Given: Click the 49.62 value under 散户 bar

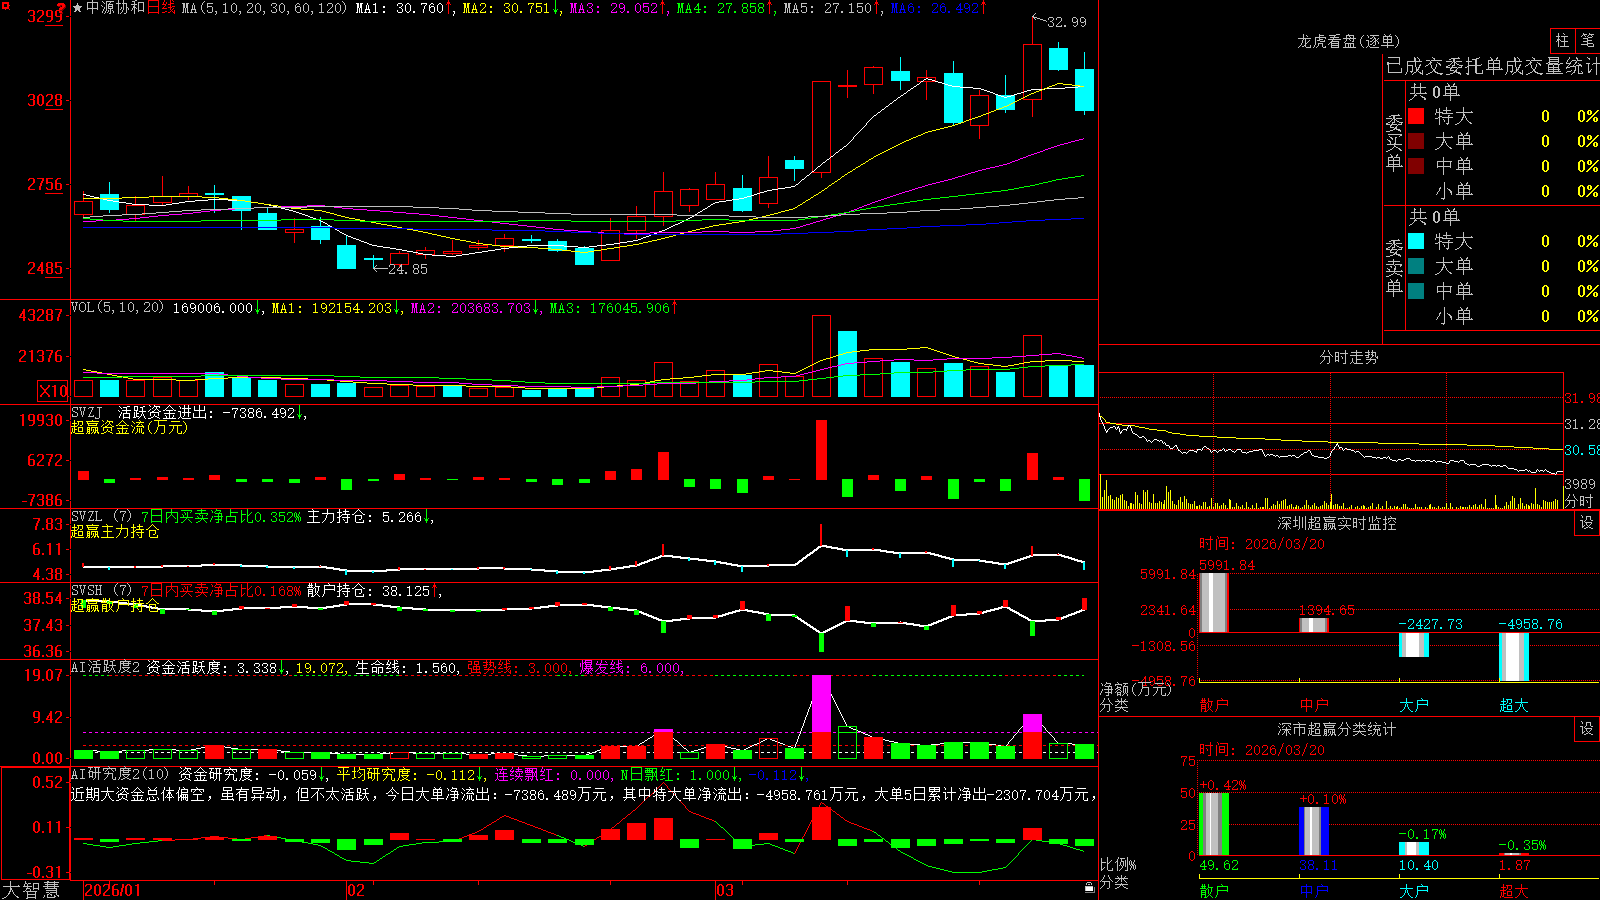Looking at the screenshot, I should pyautogui.click(x=1219, y=865).
